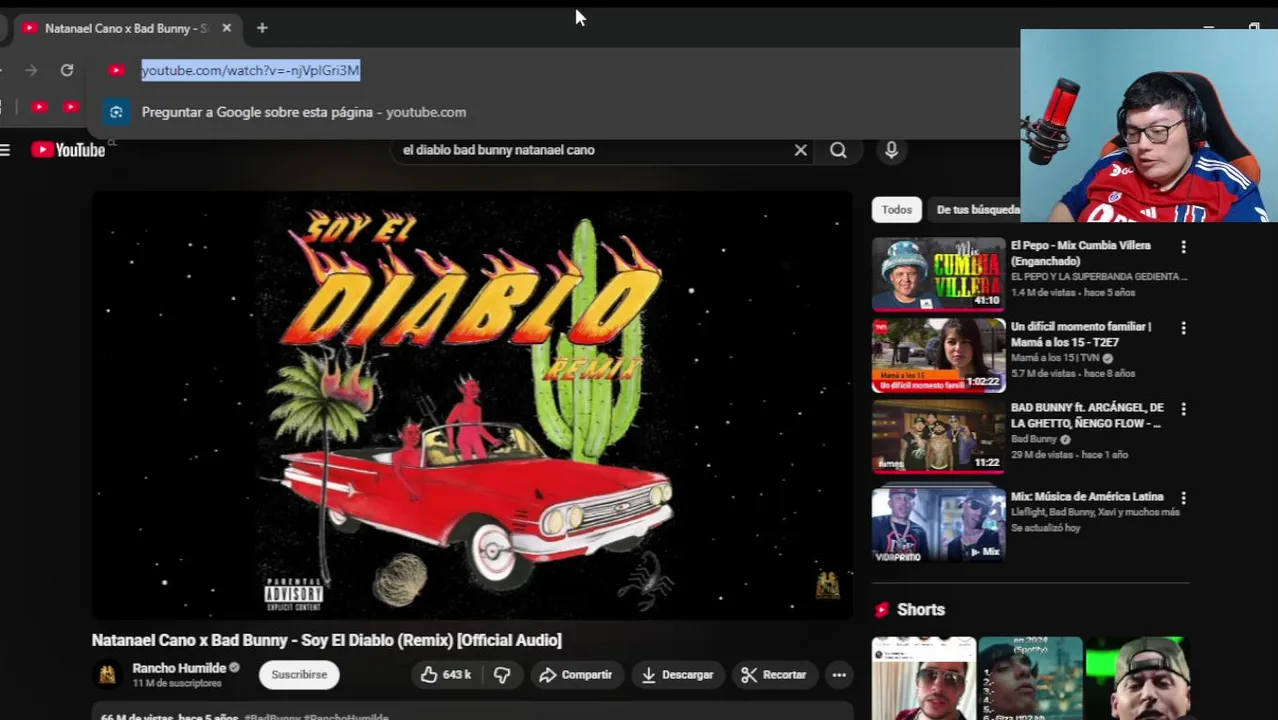This screenshot has height=720, width=1278.
Task: Open Rancho Humilde channel avatar
Action: [107, 675]
